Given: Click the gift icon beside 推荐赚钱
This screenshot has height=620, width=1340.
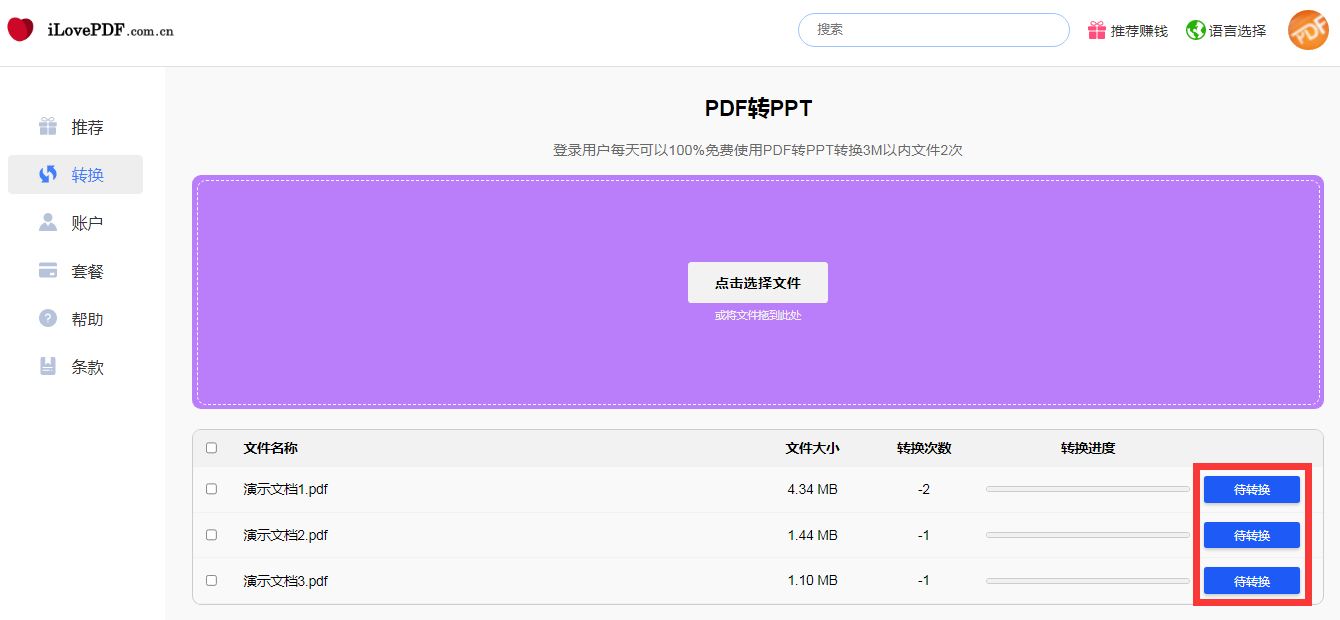Looking at the screenshot, I should (1097, 31).
